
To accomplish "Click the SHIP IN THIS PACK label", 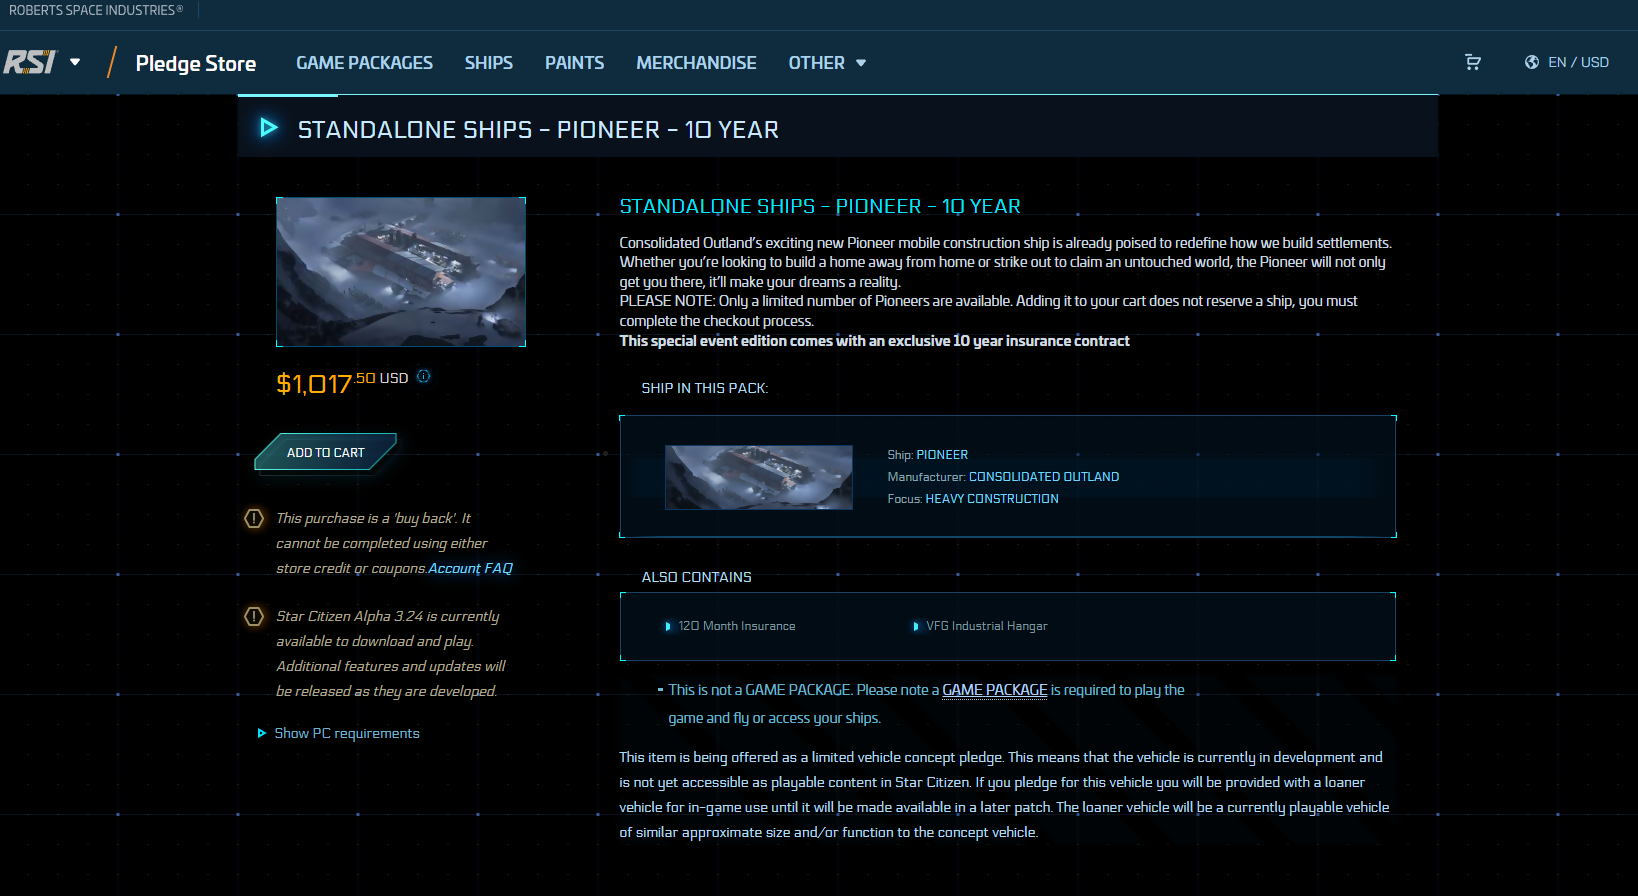I will (705, 388).
